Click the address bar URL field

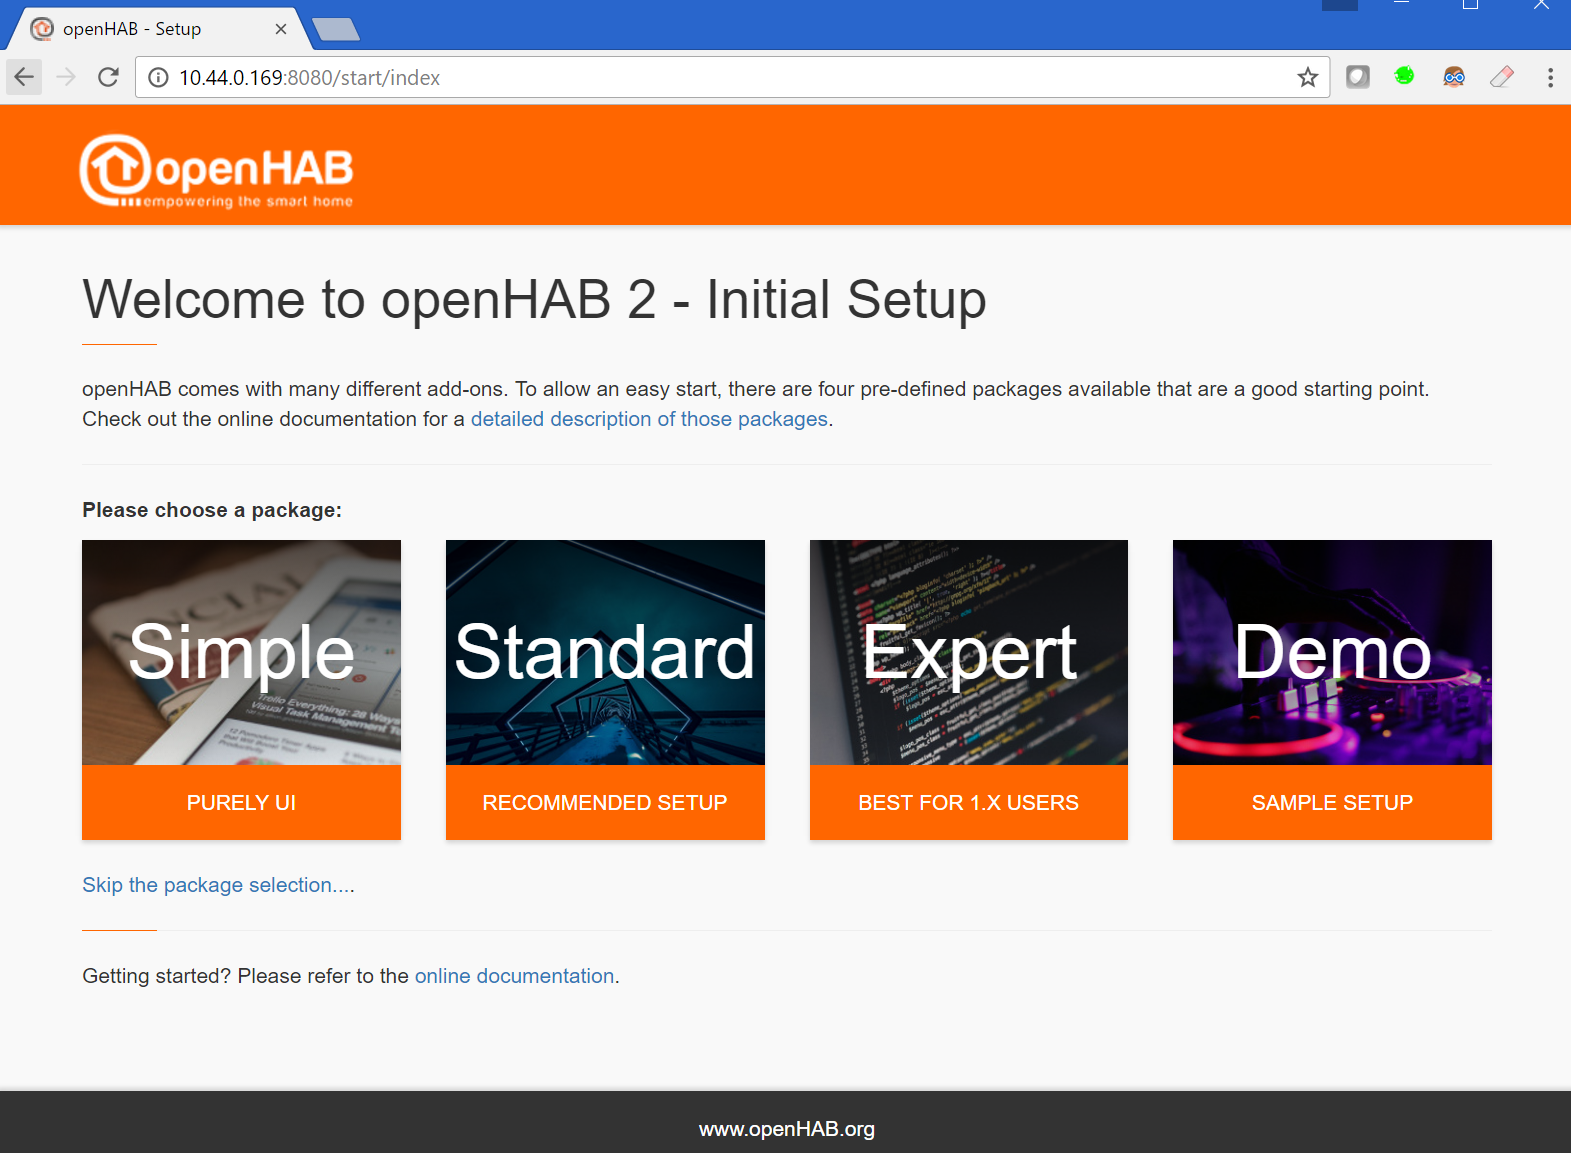coord(732,78)
